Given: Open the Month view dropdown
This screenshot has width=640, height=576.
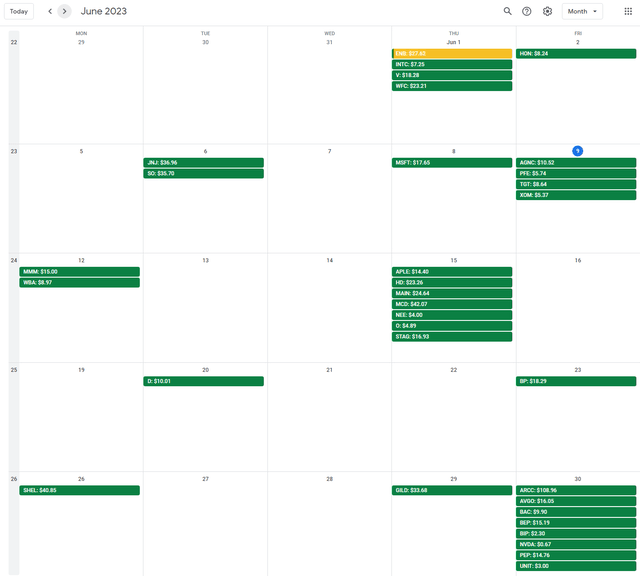Looking at the screenshot, I should [x=582, y=11].
